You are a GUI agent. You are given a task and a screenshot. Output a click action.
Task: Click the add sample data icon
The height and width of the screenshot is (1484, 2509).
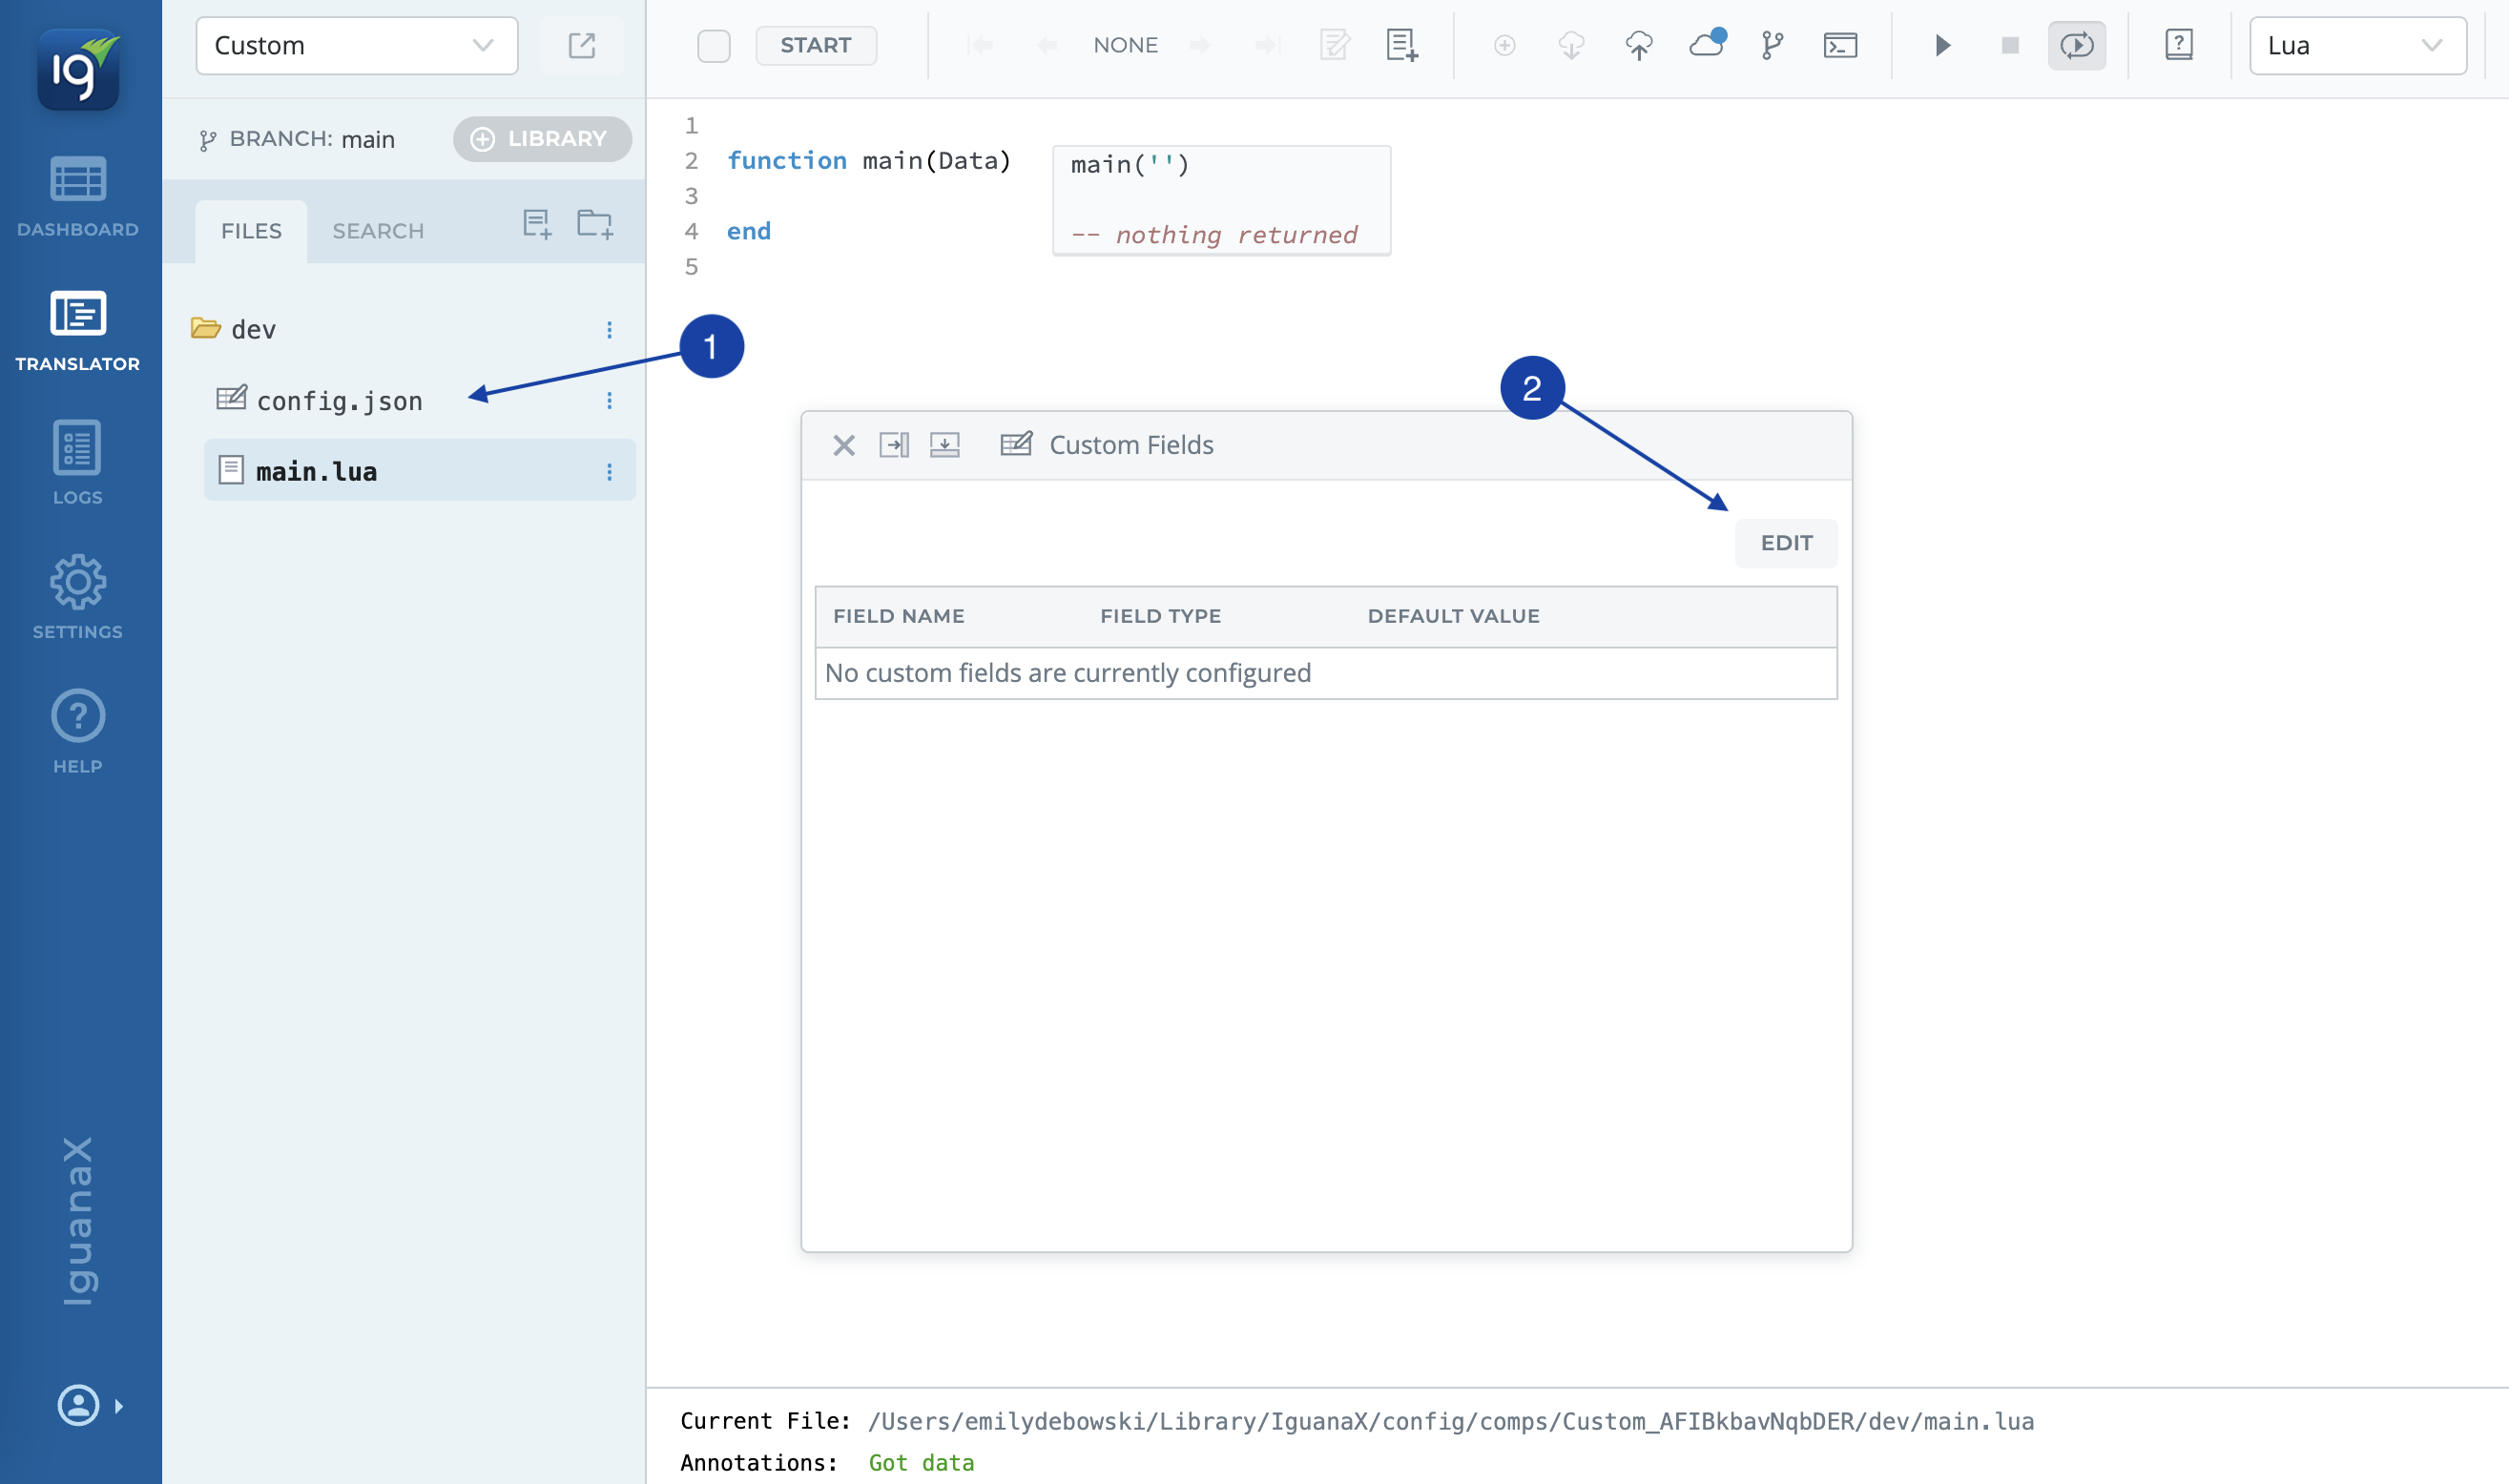1401,45
